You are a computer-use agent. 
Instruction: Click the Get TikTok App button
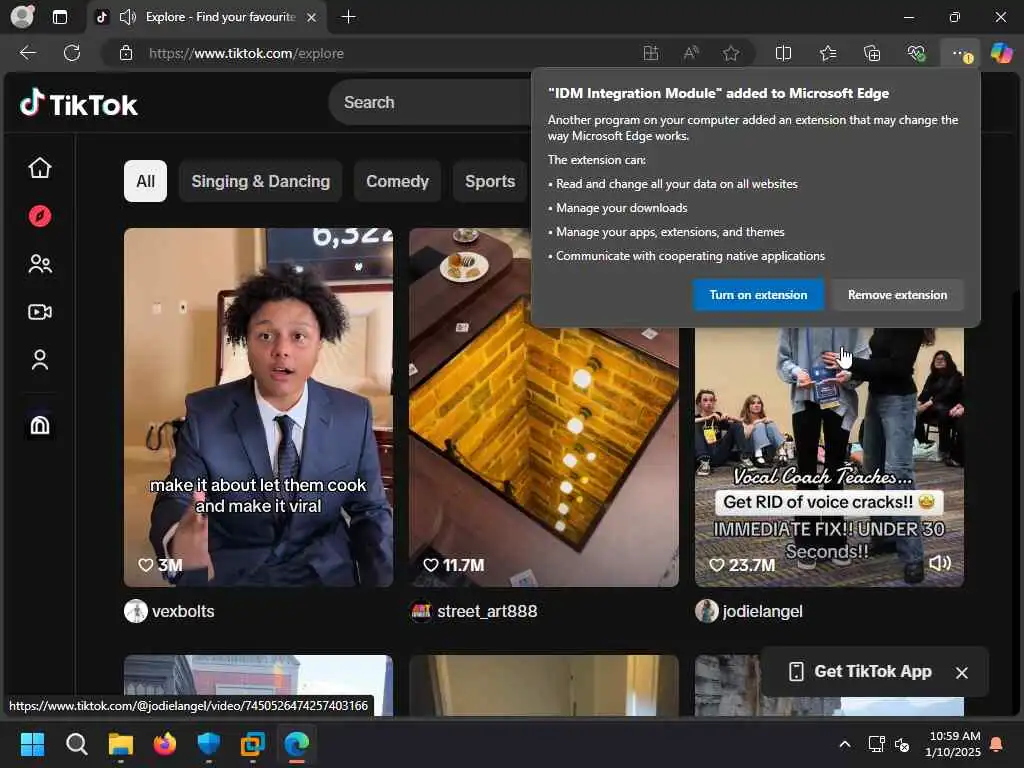pyautogui.click(x=861, y=671)
